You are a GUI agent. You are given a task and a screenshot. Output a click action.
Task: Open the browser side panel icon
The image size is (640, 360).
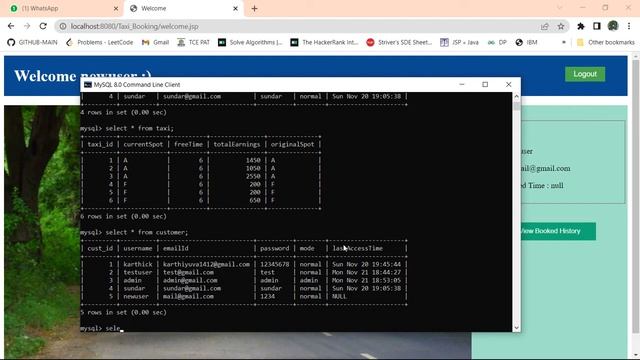(x=597, y=26)
